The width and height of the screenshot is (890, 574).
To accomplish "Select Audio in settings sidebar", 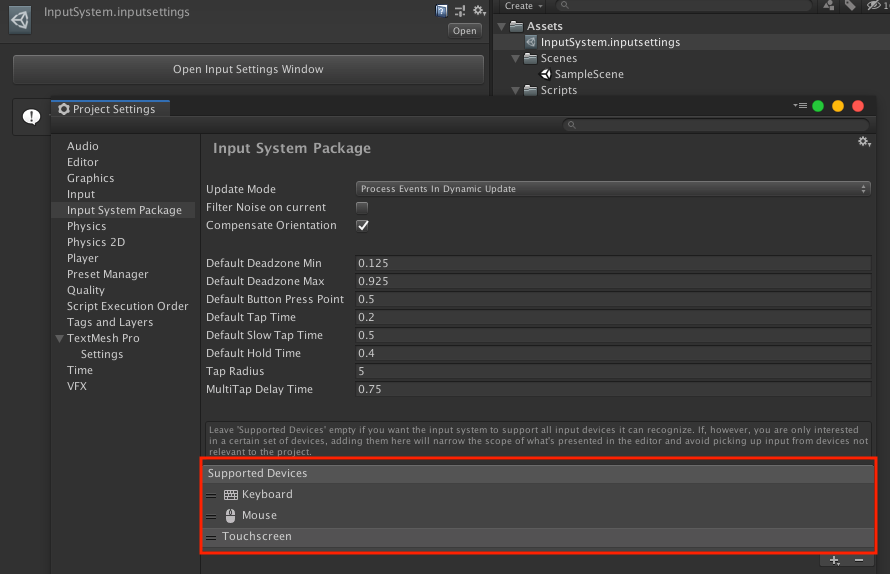I will pyautogui.click(x=83, y=146).
